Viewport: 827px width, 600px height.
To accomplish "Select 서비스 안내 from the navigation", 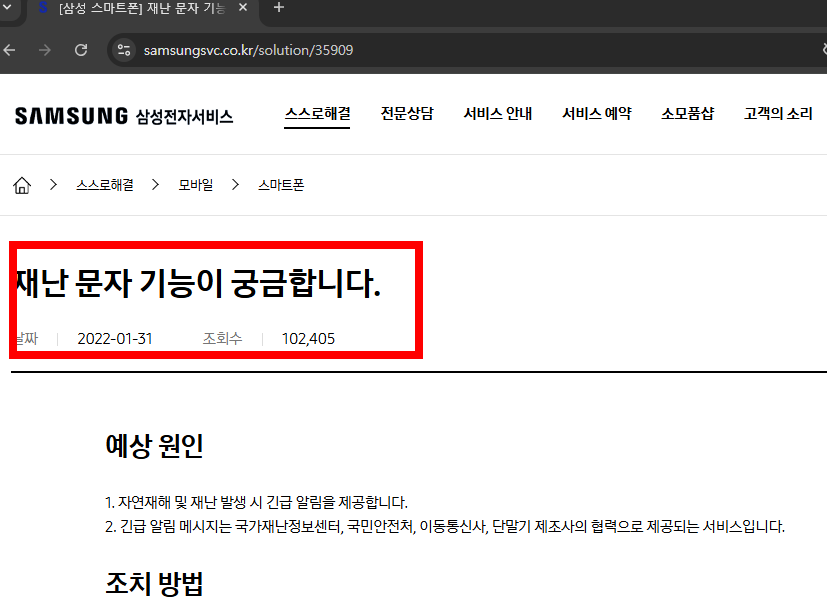I will coord(497,113).
